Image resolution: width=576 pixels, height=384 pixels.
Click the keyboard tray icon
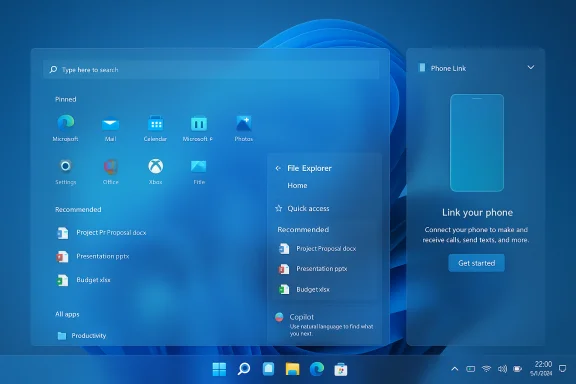[471, 369]
